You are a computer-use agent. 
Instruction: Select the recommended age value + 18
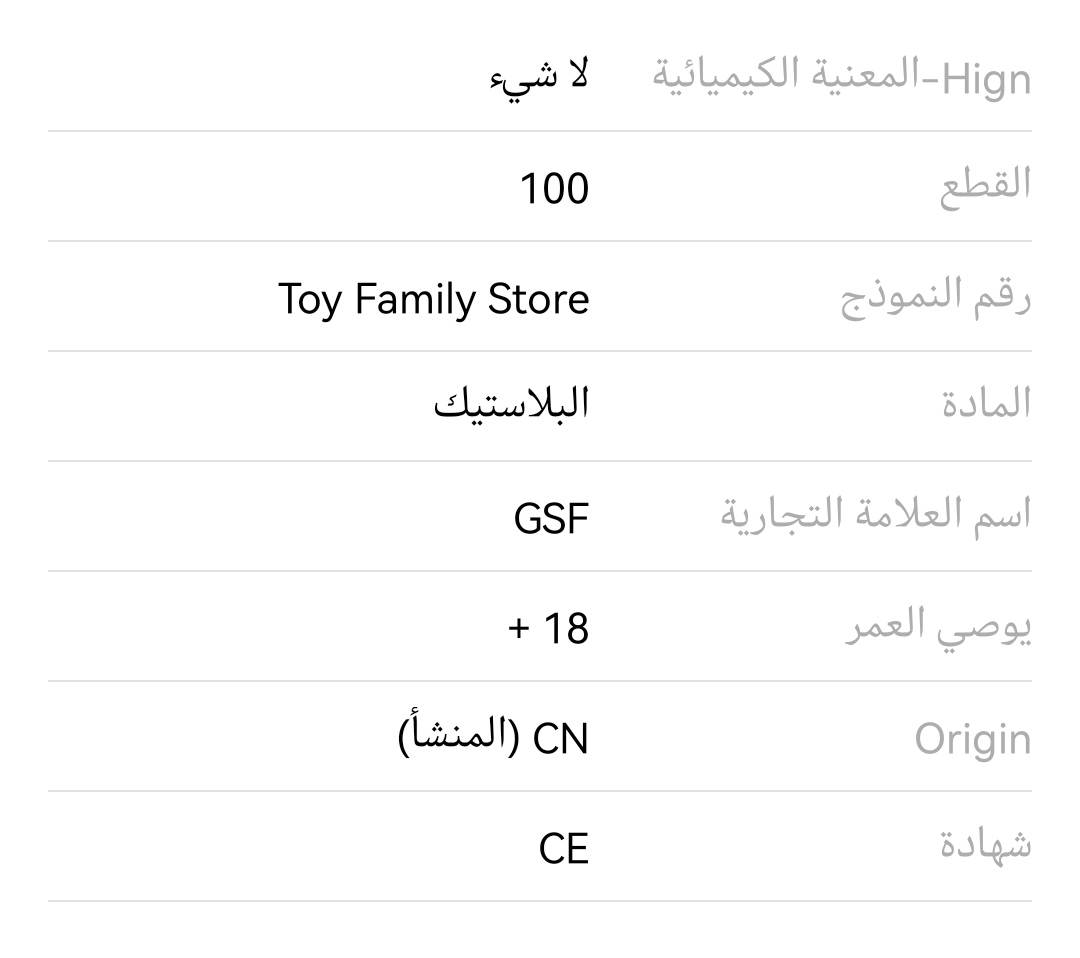click(548, 629)
